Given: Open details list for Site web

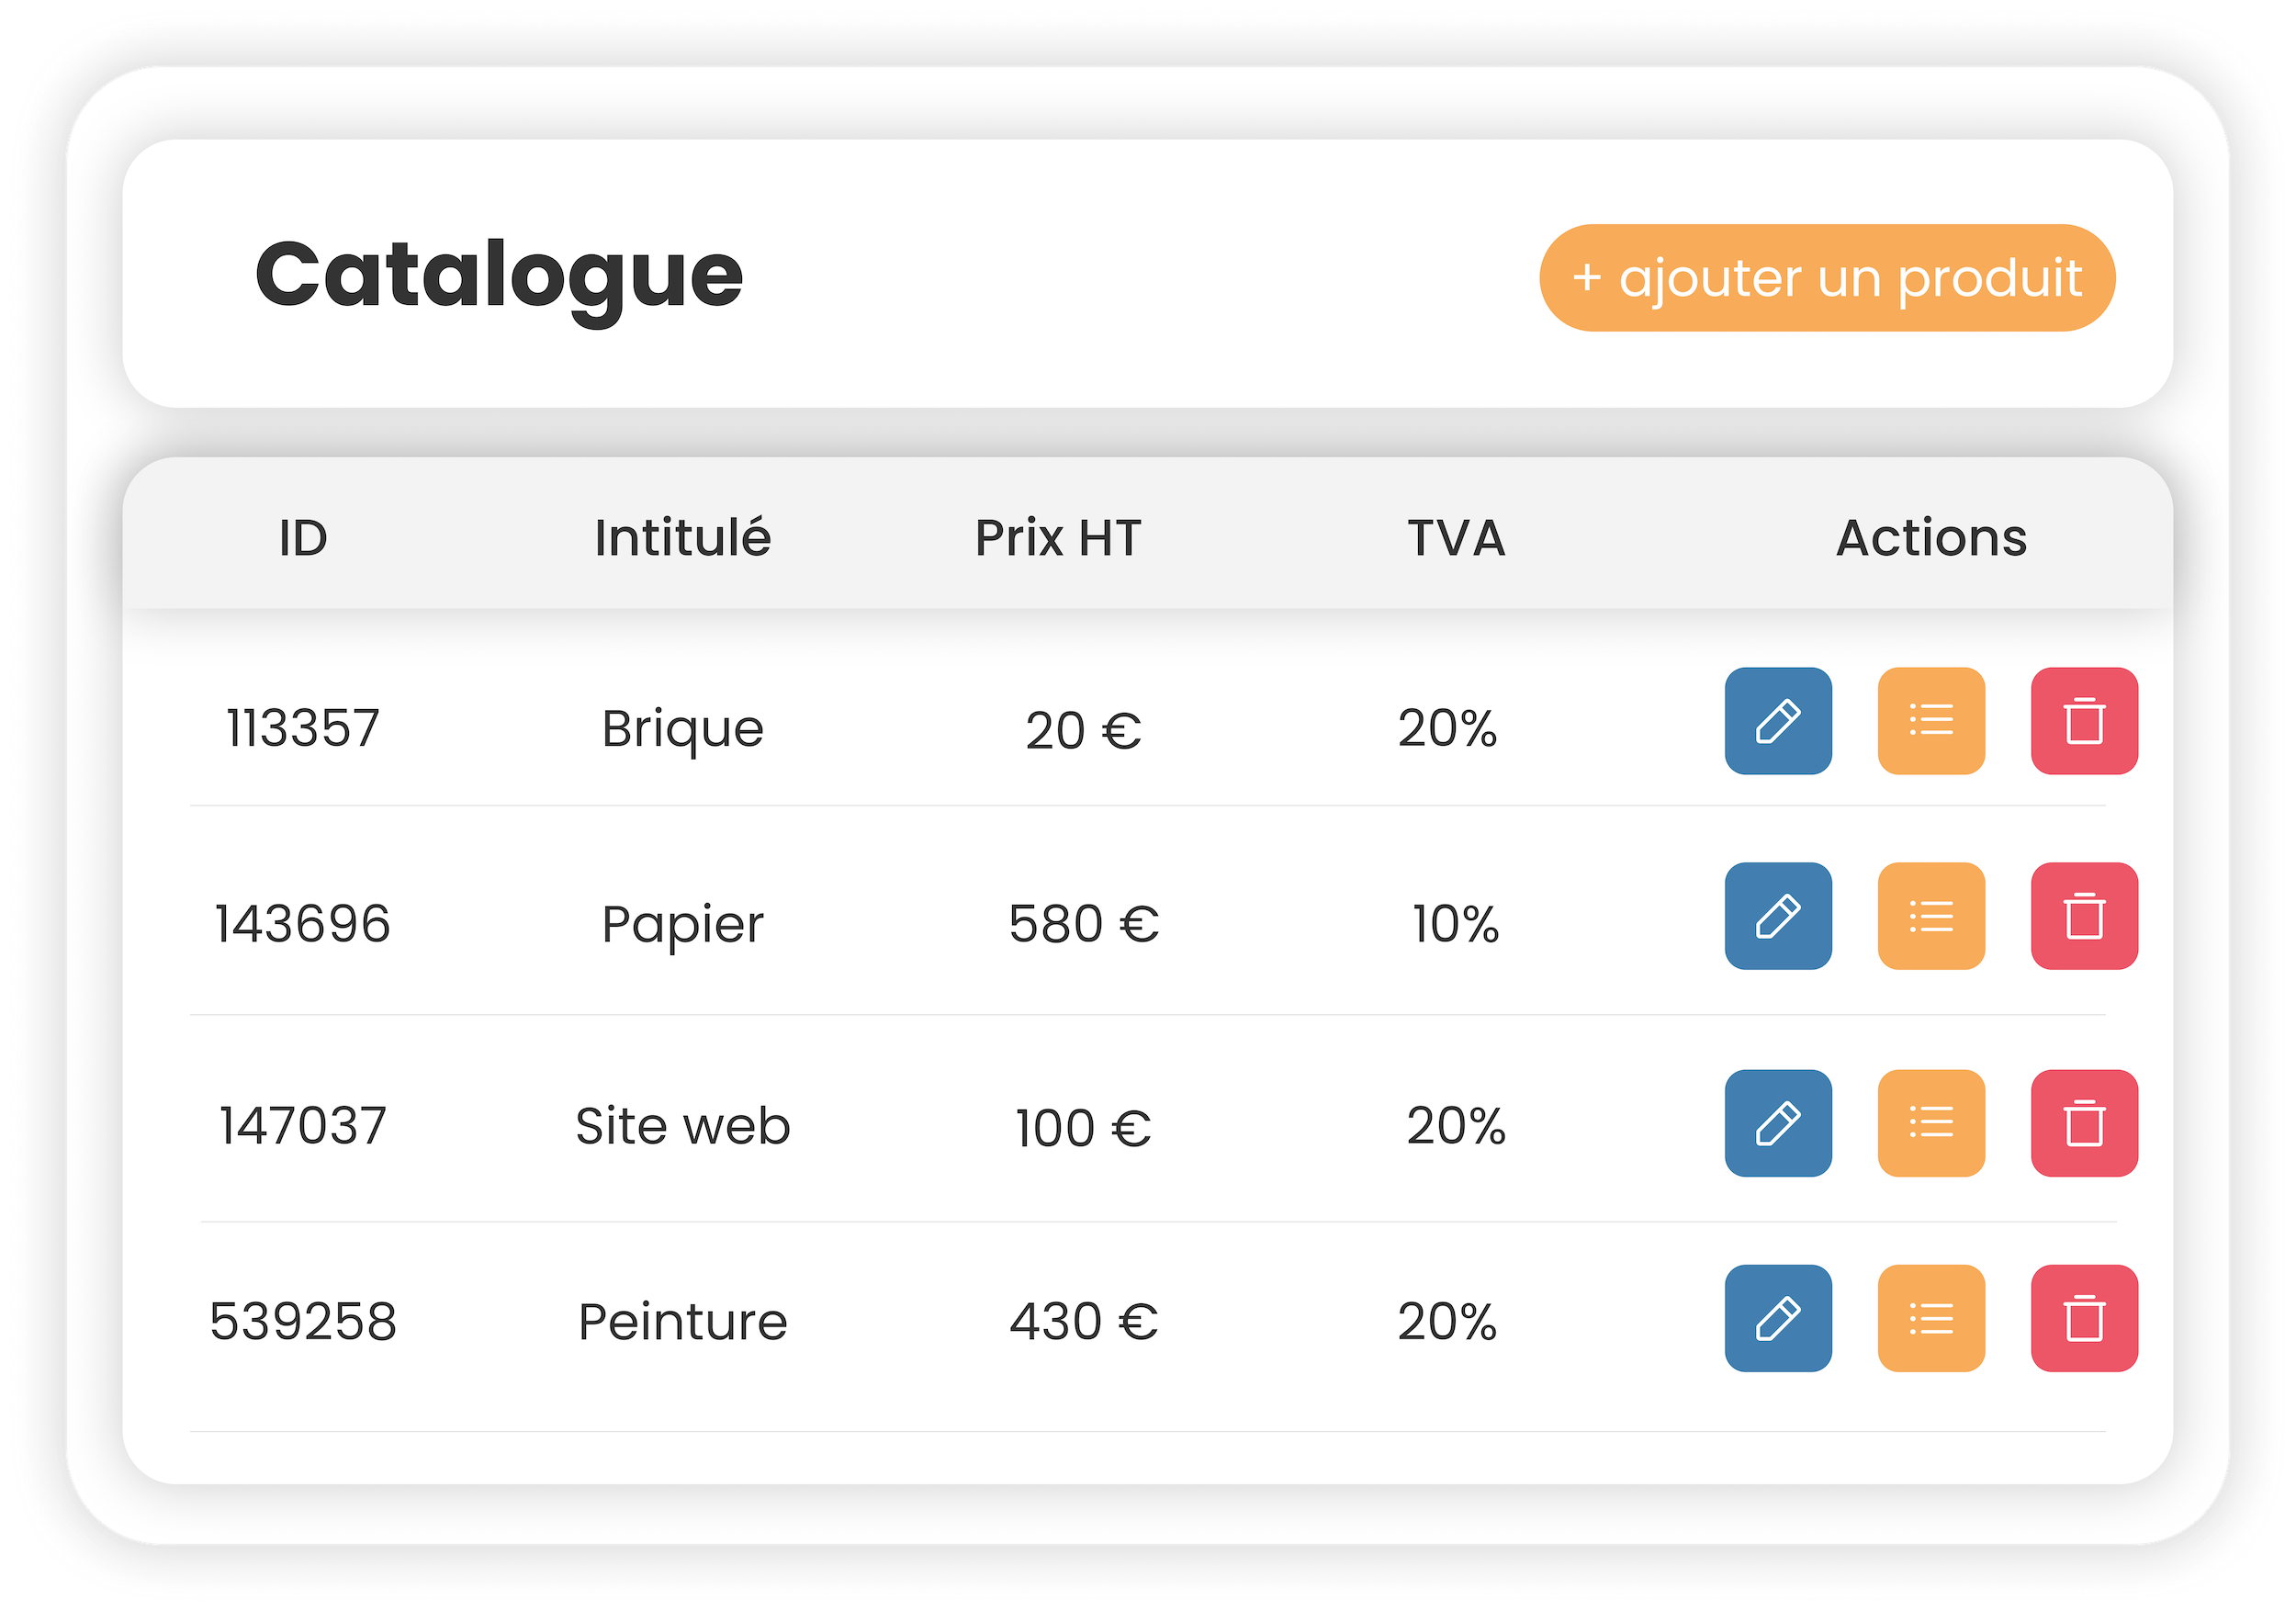Looking at the screenshot, I should [x=1930, y=1123].
